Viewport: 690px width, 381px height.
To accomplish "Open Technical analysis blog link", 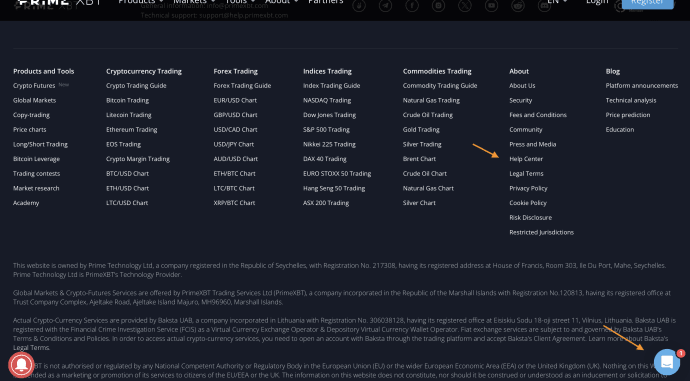I will [x=631, y=100].
